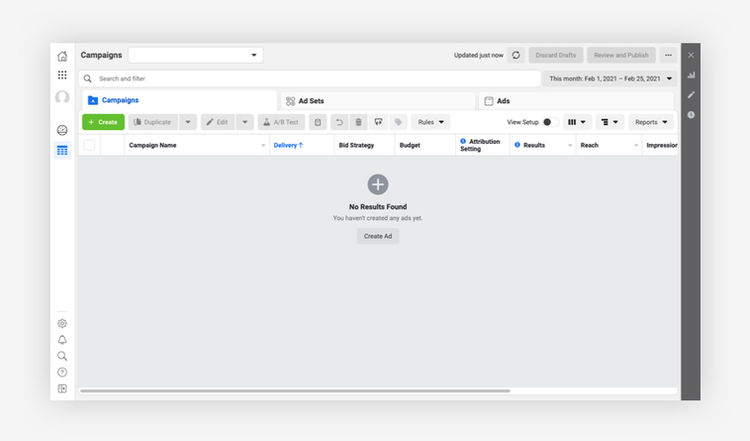
Task: Open the date range This month dropdown
Action: point(610,78)
